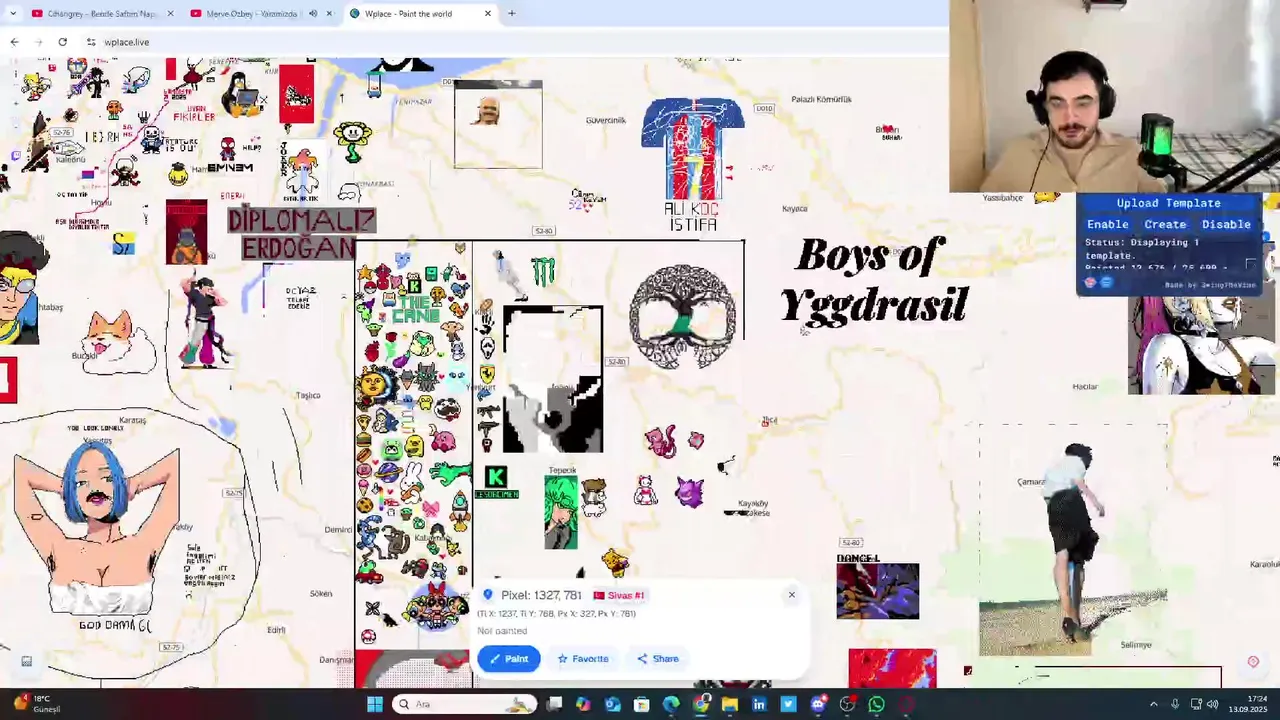Click Enable in the template overlay
This screenshot has height=720, width=1280.
click(1107, 224)
